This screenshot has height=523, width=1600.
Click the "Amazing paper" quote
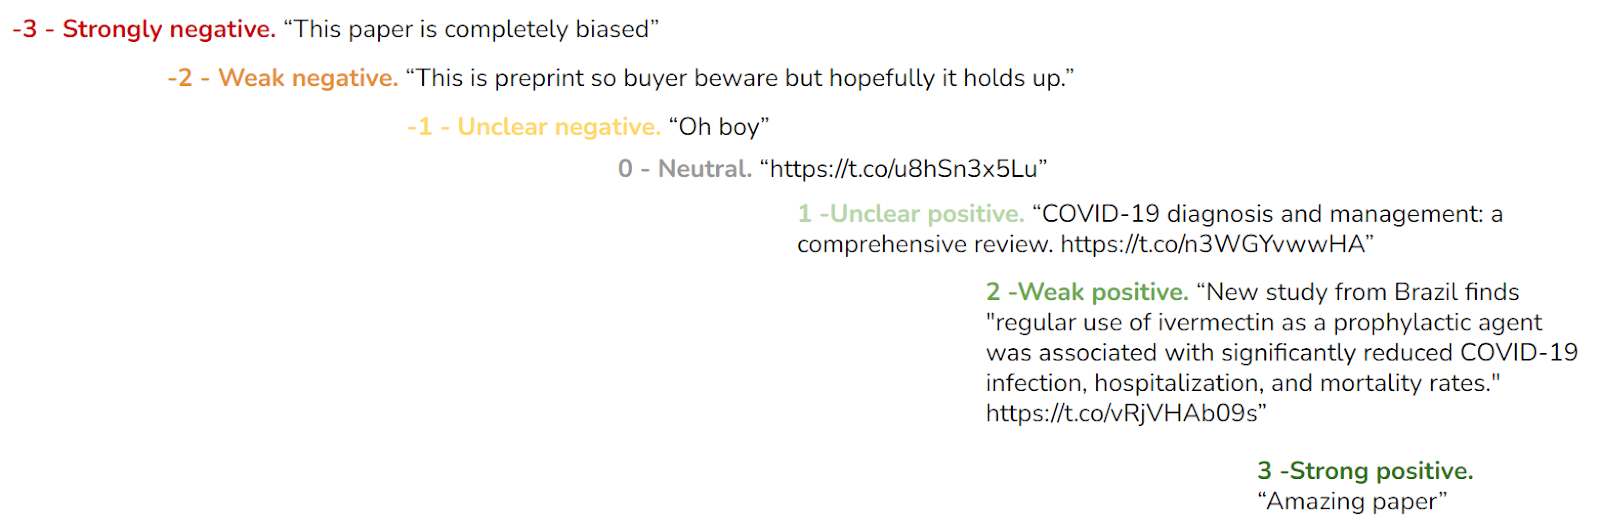click(1351, 501)
